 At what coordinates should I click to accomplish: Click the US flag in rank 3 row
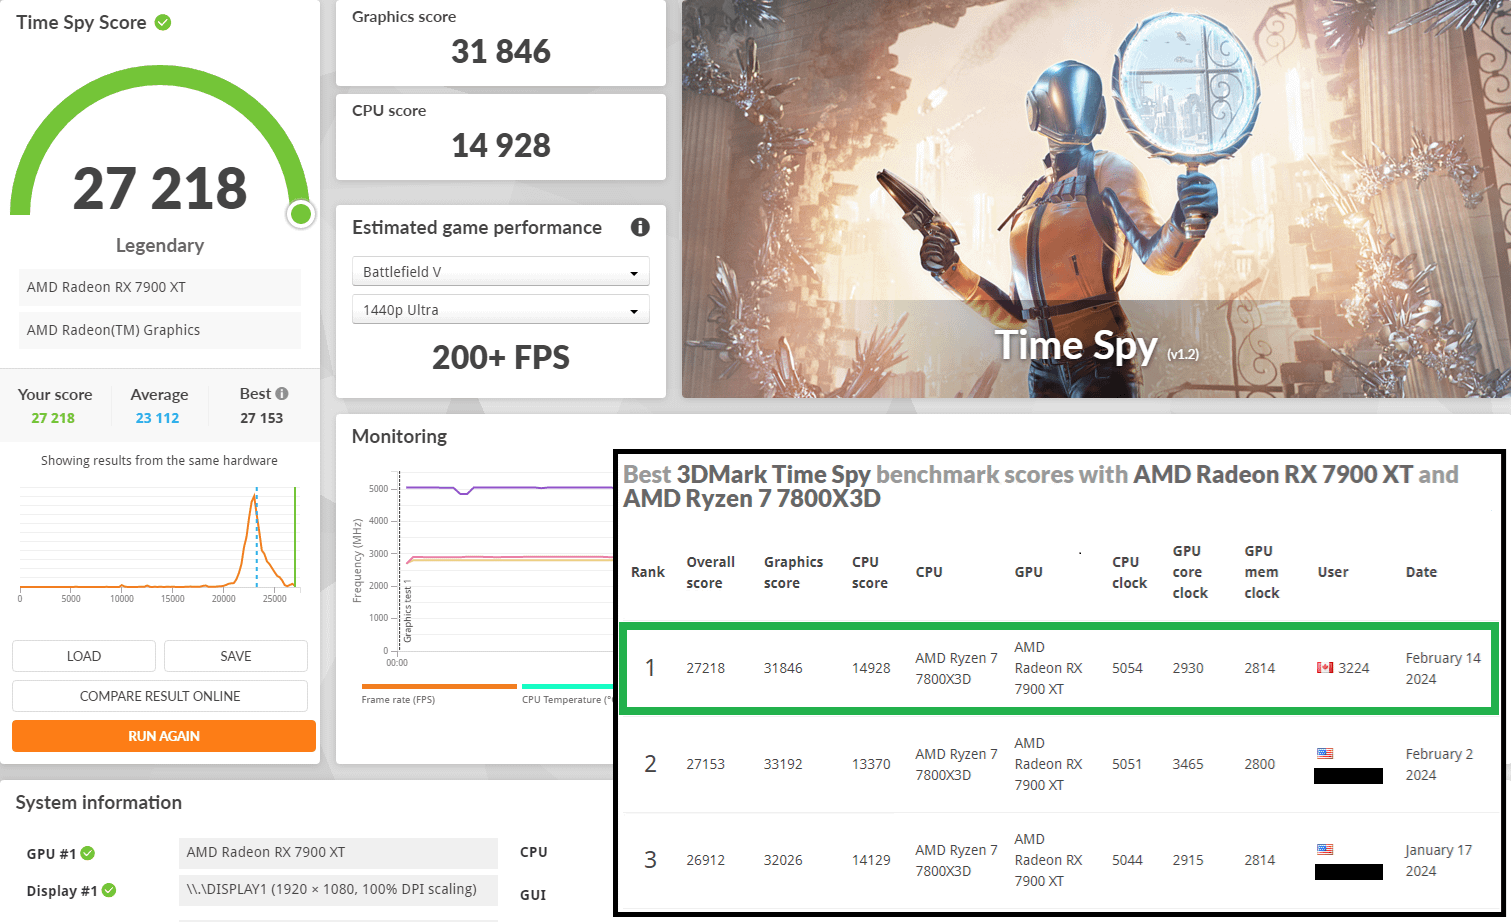(1325, 849)
